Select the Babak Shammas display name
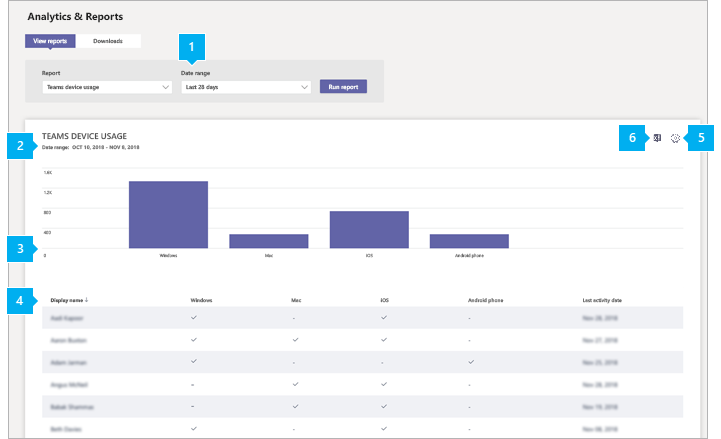Screen dimensions: 721x439 (72, 407)
